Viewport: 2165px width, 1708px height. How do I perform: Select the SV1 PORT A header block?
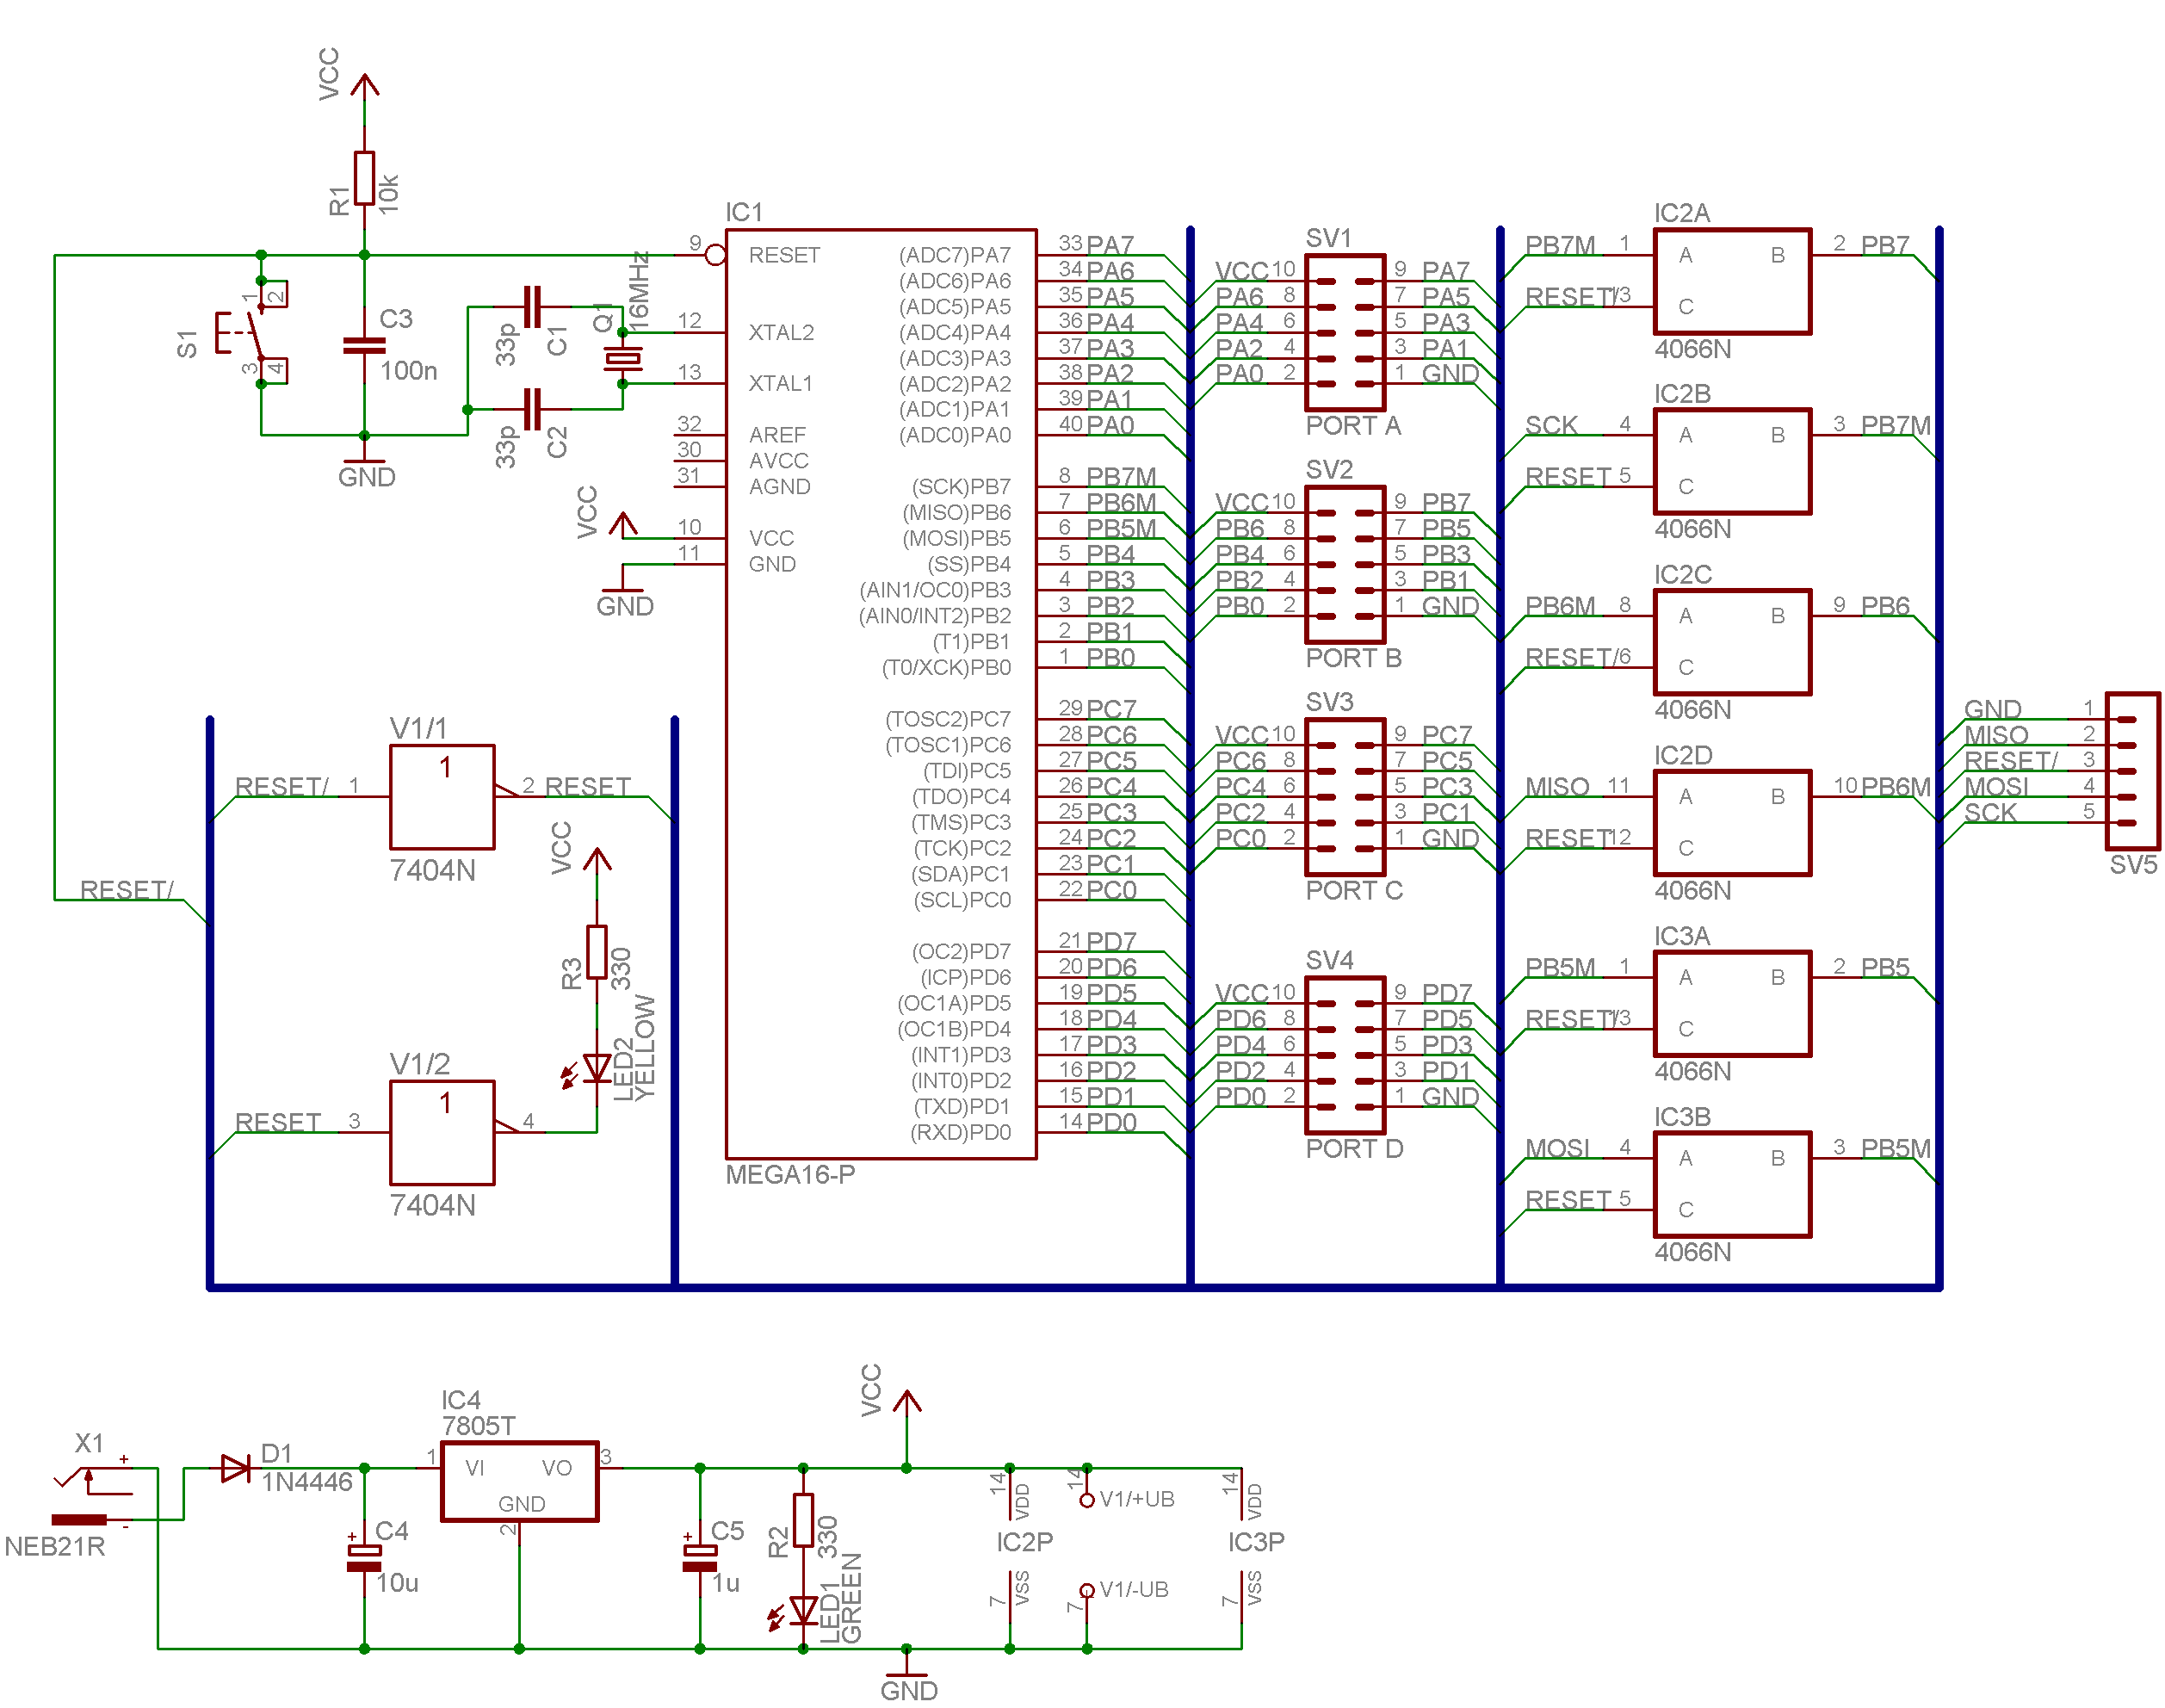pos(1345,332)
